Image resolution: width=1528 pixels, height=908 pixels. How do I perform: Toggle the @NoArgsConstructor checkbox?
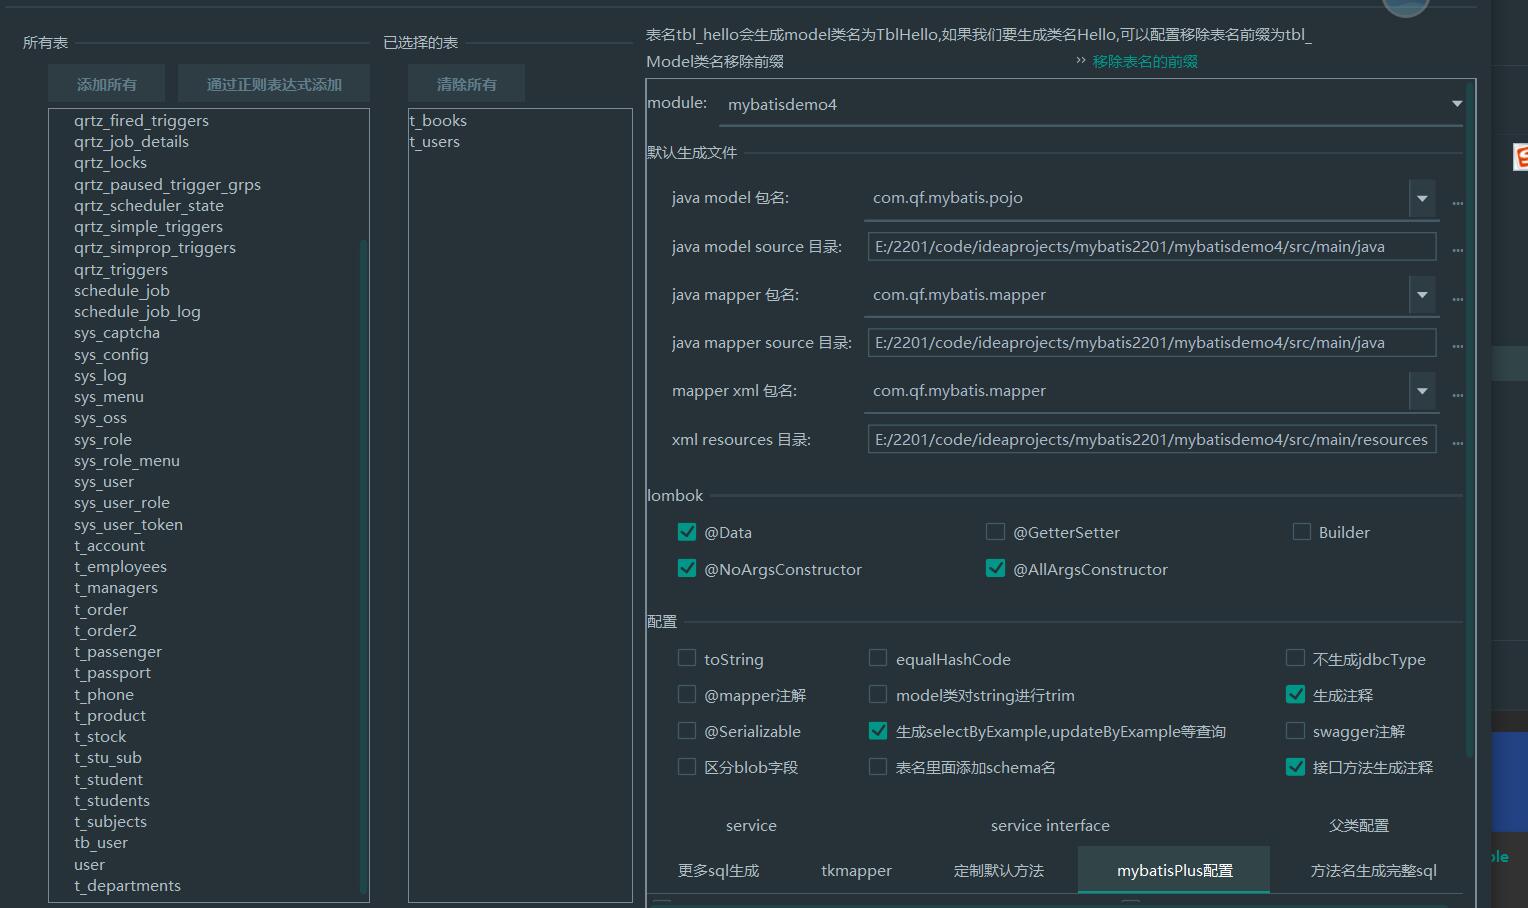pos(687,568)
